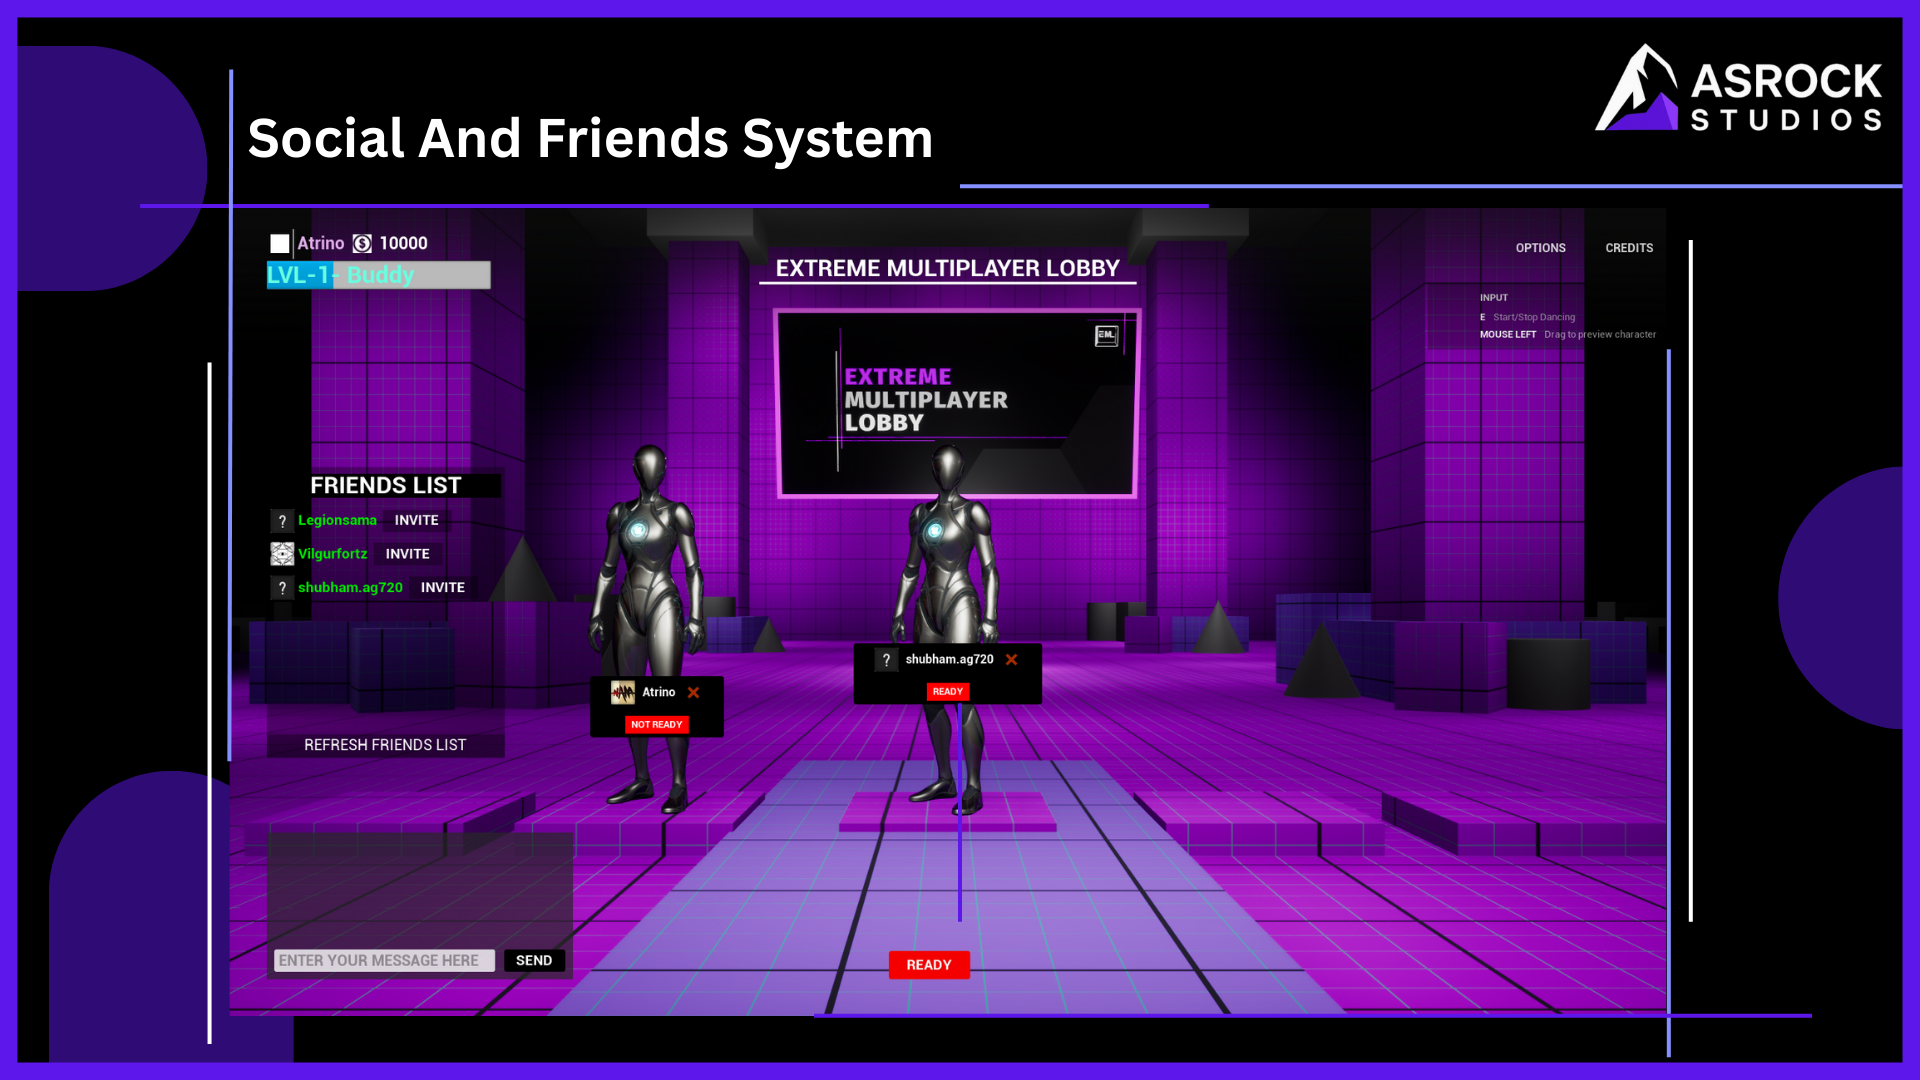Click the Start/Stop Dancing input hint
The width and height of the screenshot is (1920, 1080).
click(1533, 317)
